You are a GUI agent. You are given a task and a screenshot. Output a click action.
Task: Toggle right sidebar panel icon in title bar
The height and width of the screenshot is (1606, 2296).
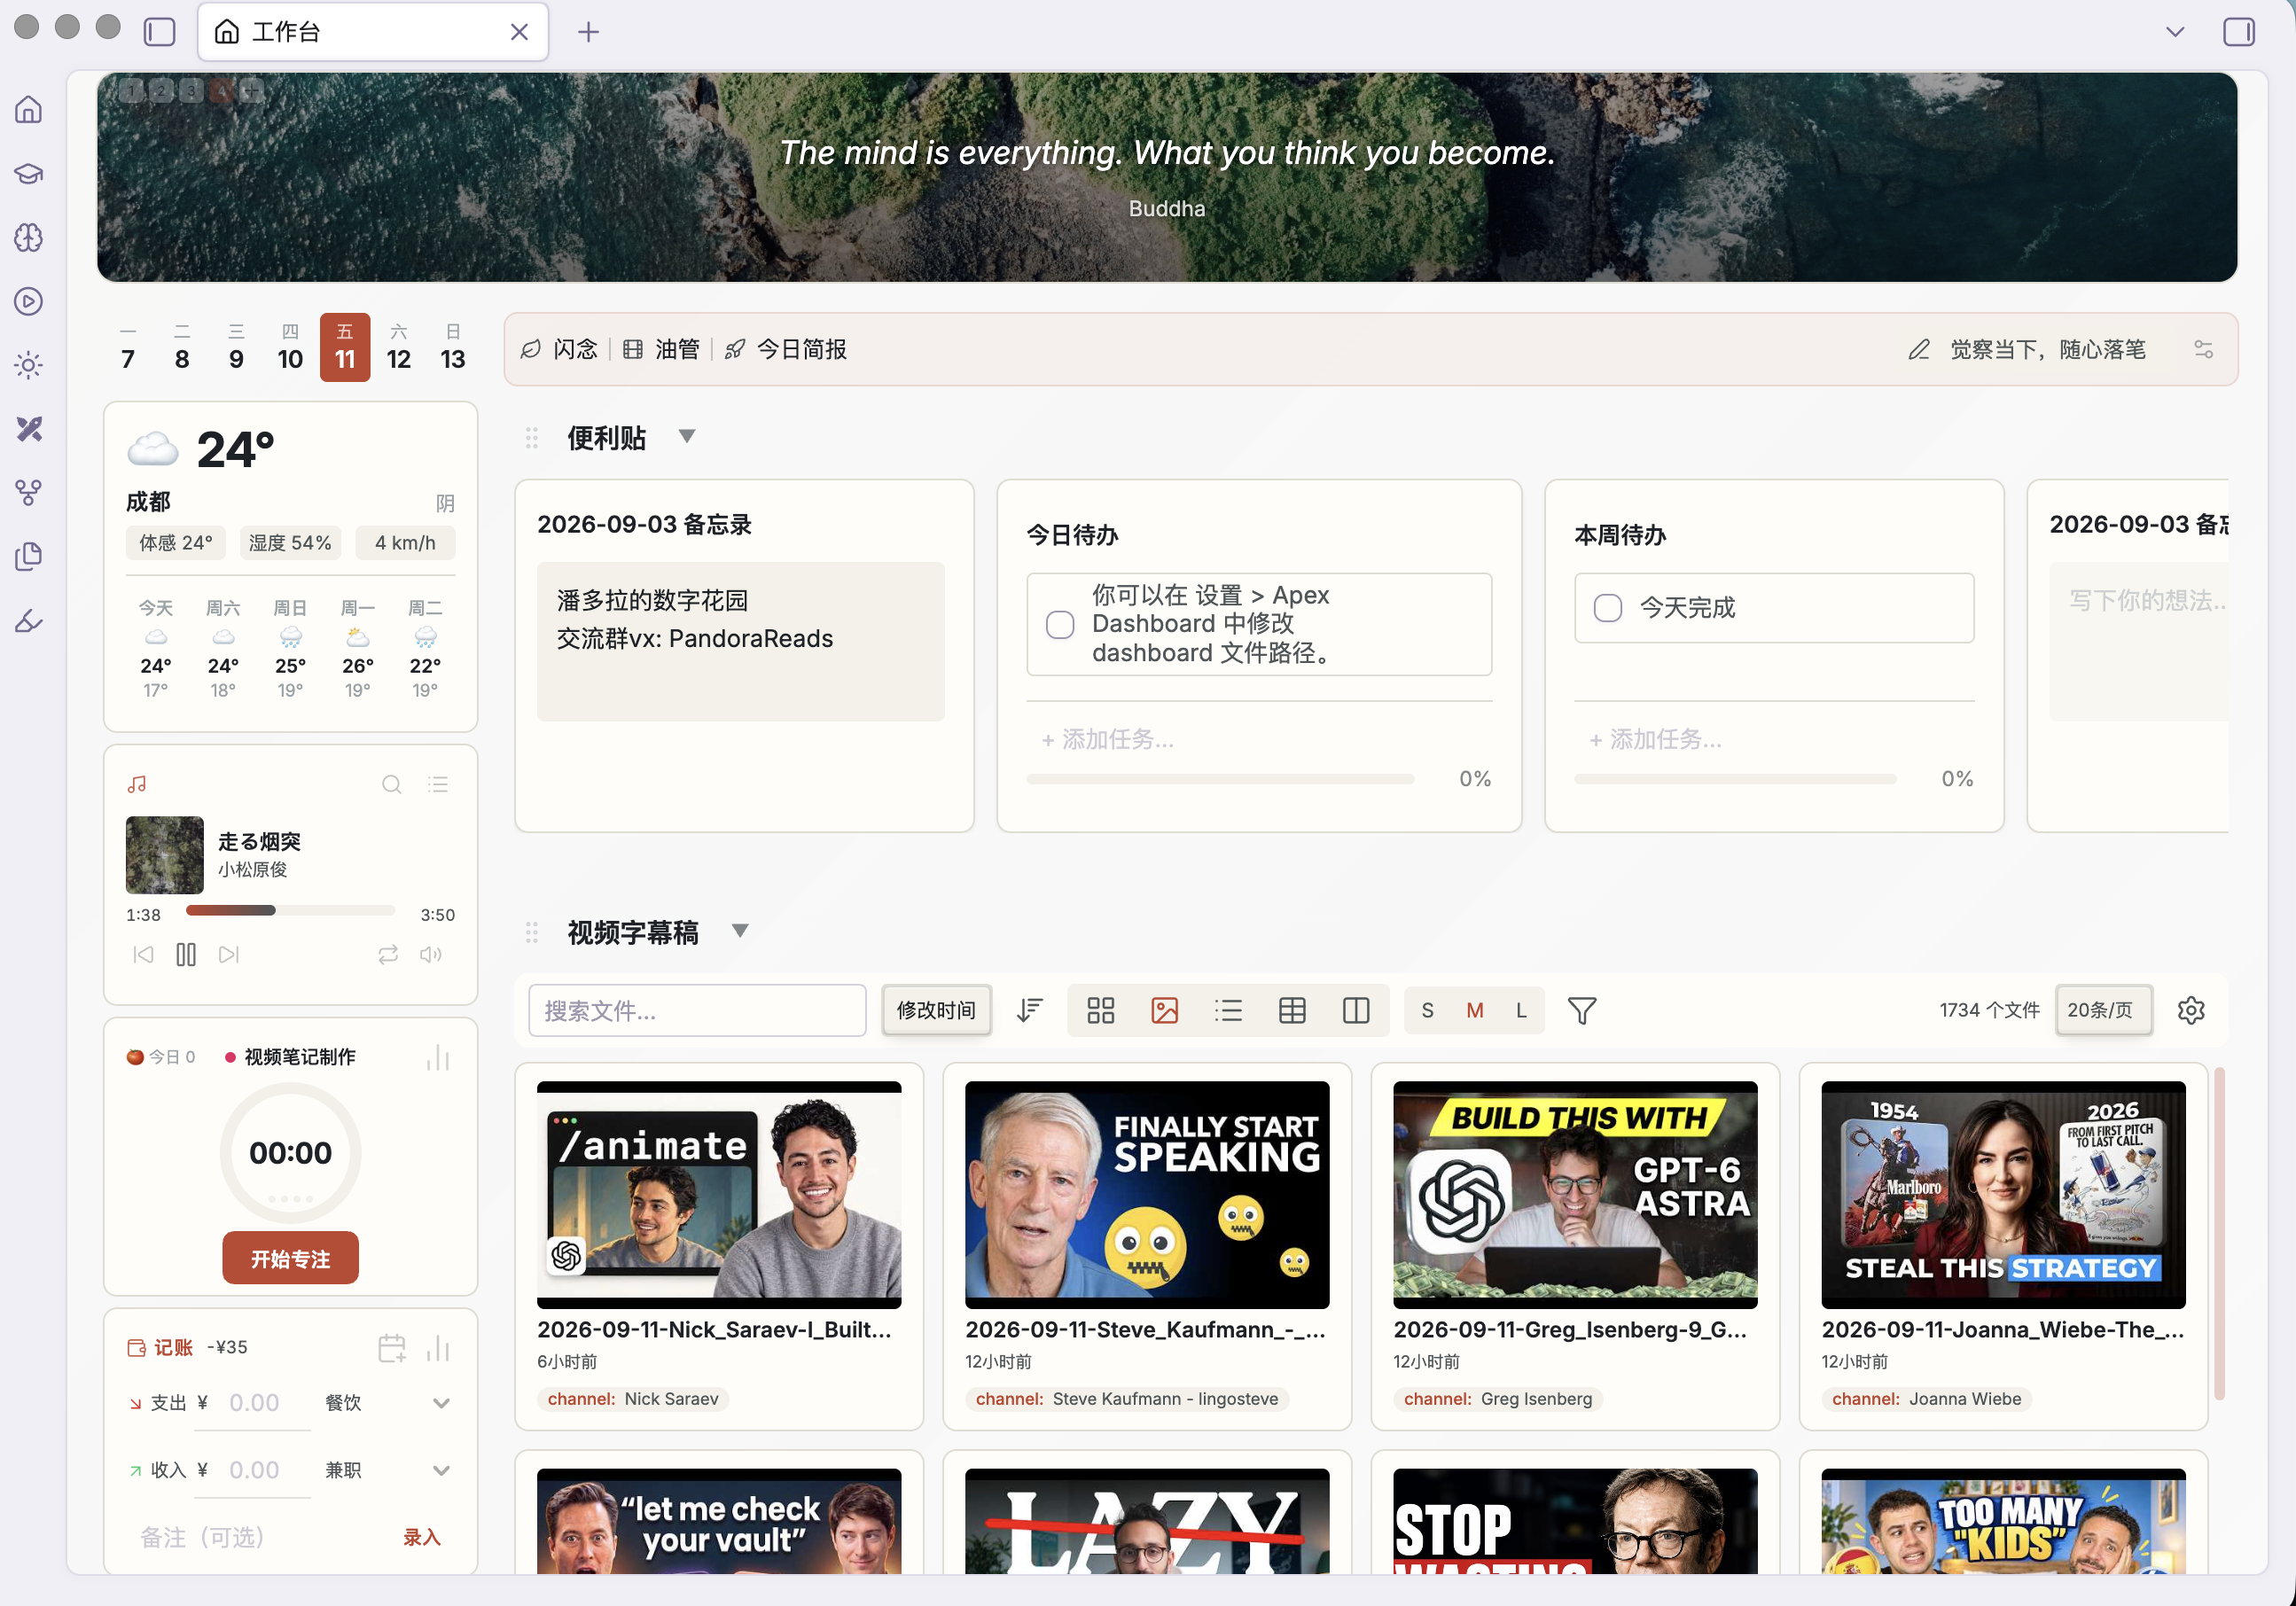click(2238, 32)
